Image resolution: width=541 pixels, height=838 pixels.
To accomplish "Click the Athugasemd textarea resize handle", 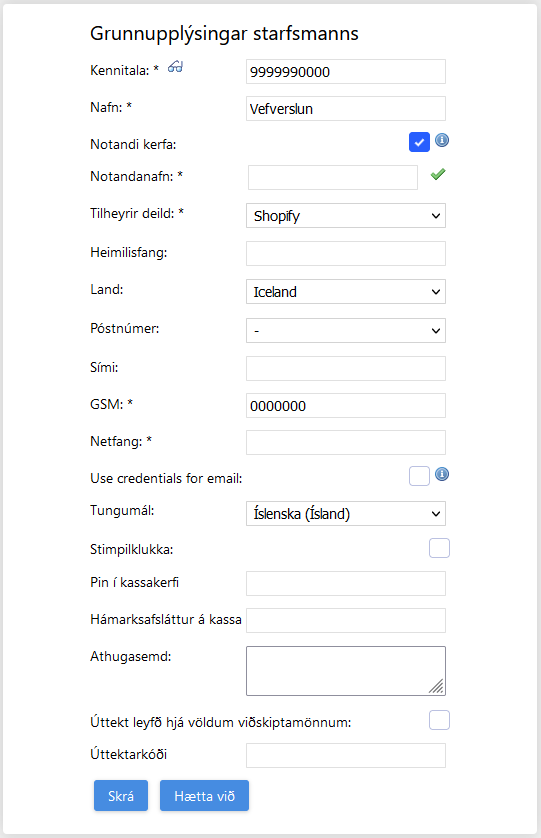I will click(x=437, y=687).
